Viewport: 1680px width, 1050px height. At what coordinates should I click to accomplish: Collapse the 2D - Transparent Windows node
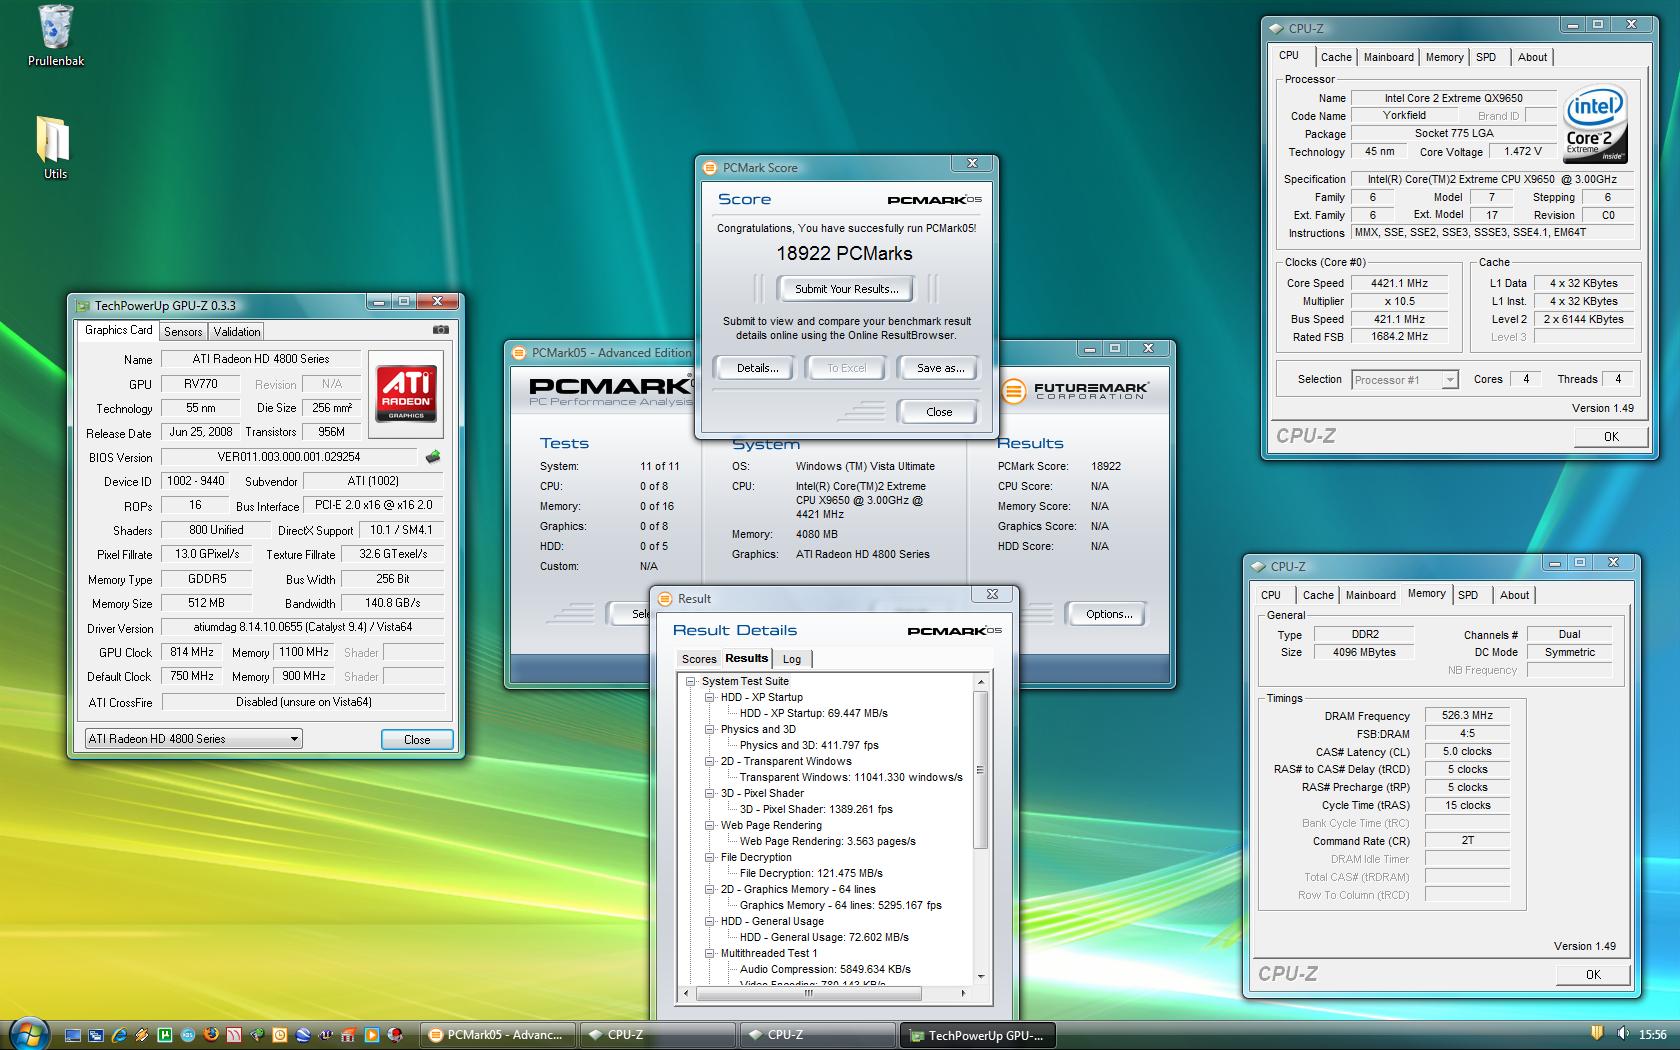tap(710, 761)
